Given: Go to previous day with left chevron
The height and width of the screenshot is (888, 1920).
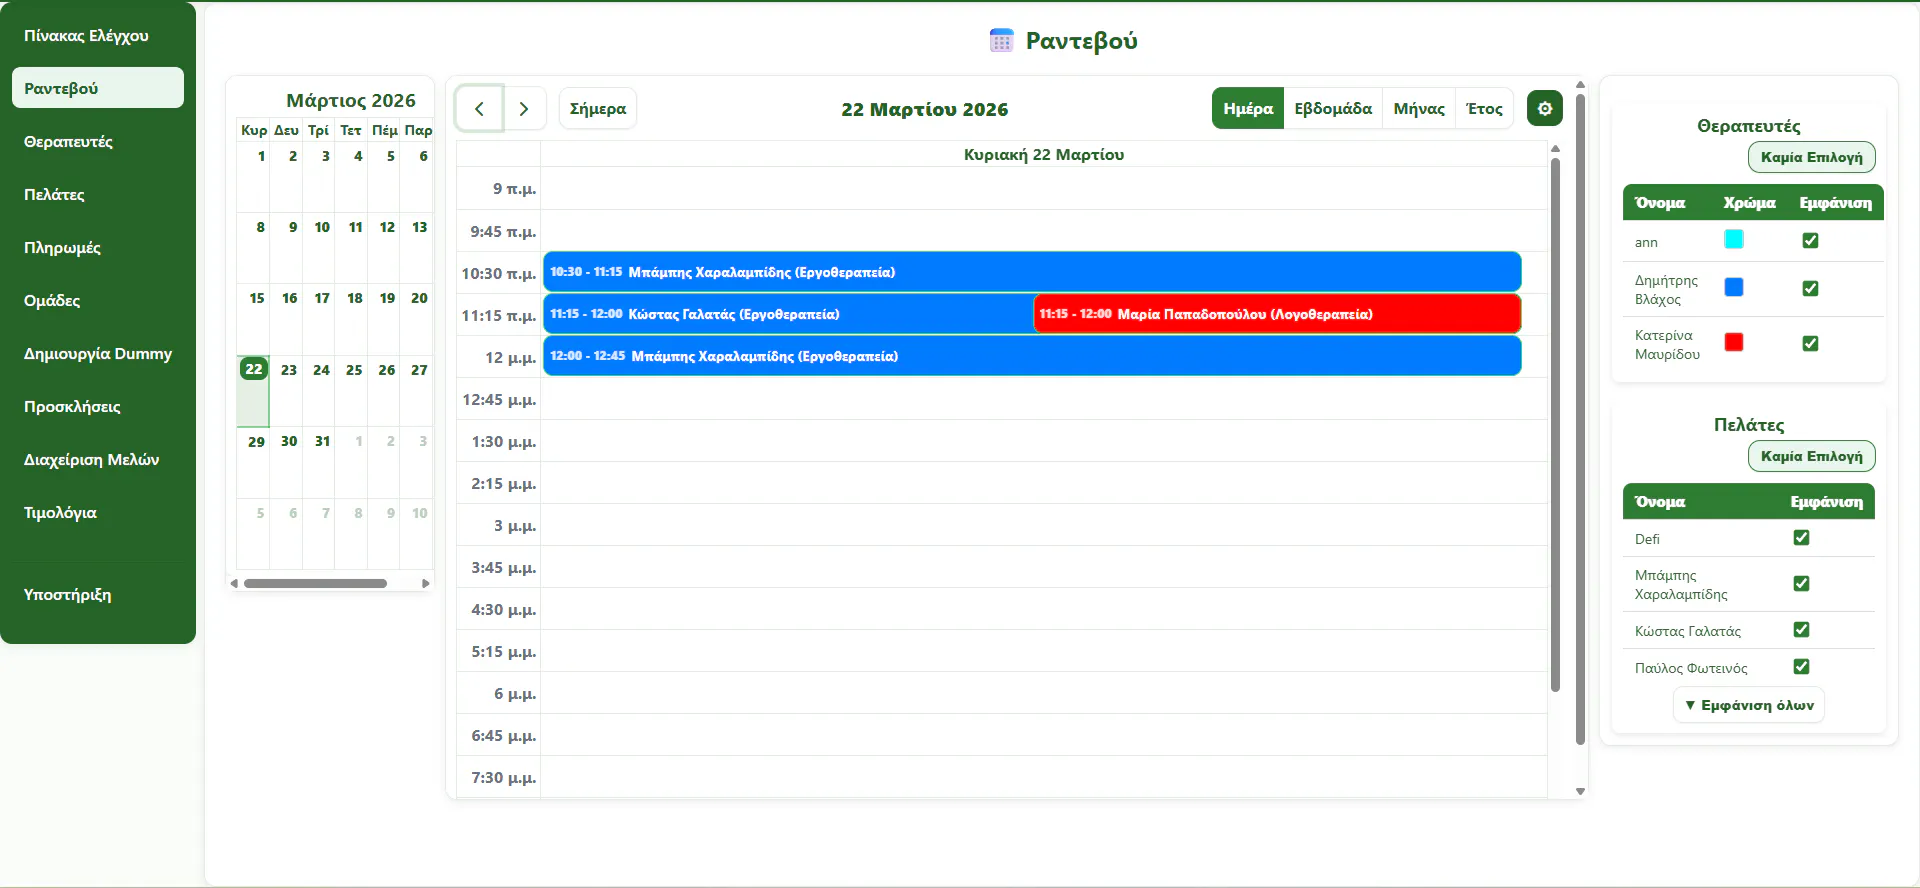Looking at the screenshot, I should (480, 109).
